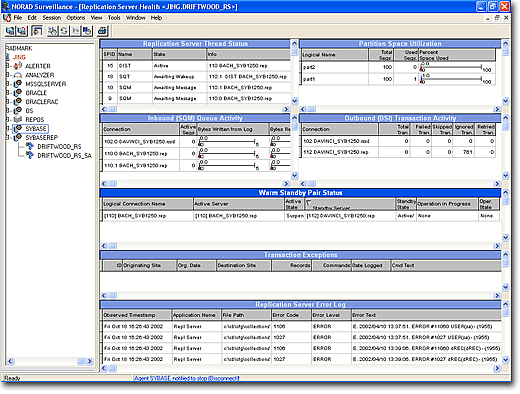Open the Session menu
The width and height of the screenshot is (520, 394).
coord(52,18)
